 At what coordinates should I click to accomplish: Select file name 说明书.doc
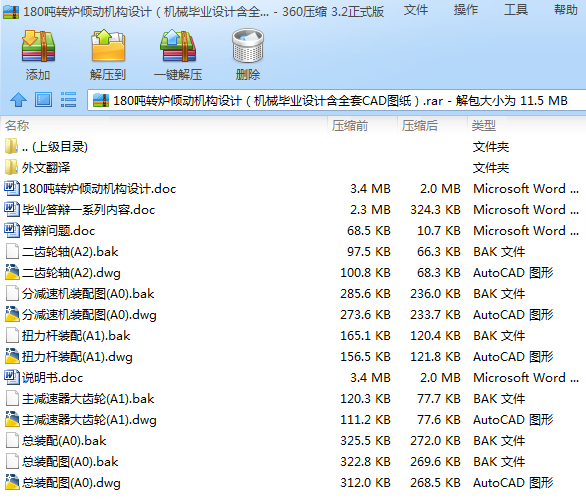pyautogui.click(x=53, y=378)
